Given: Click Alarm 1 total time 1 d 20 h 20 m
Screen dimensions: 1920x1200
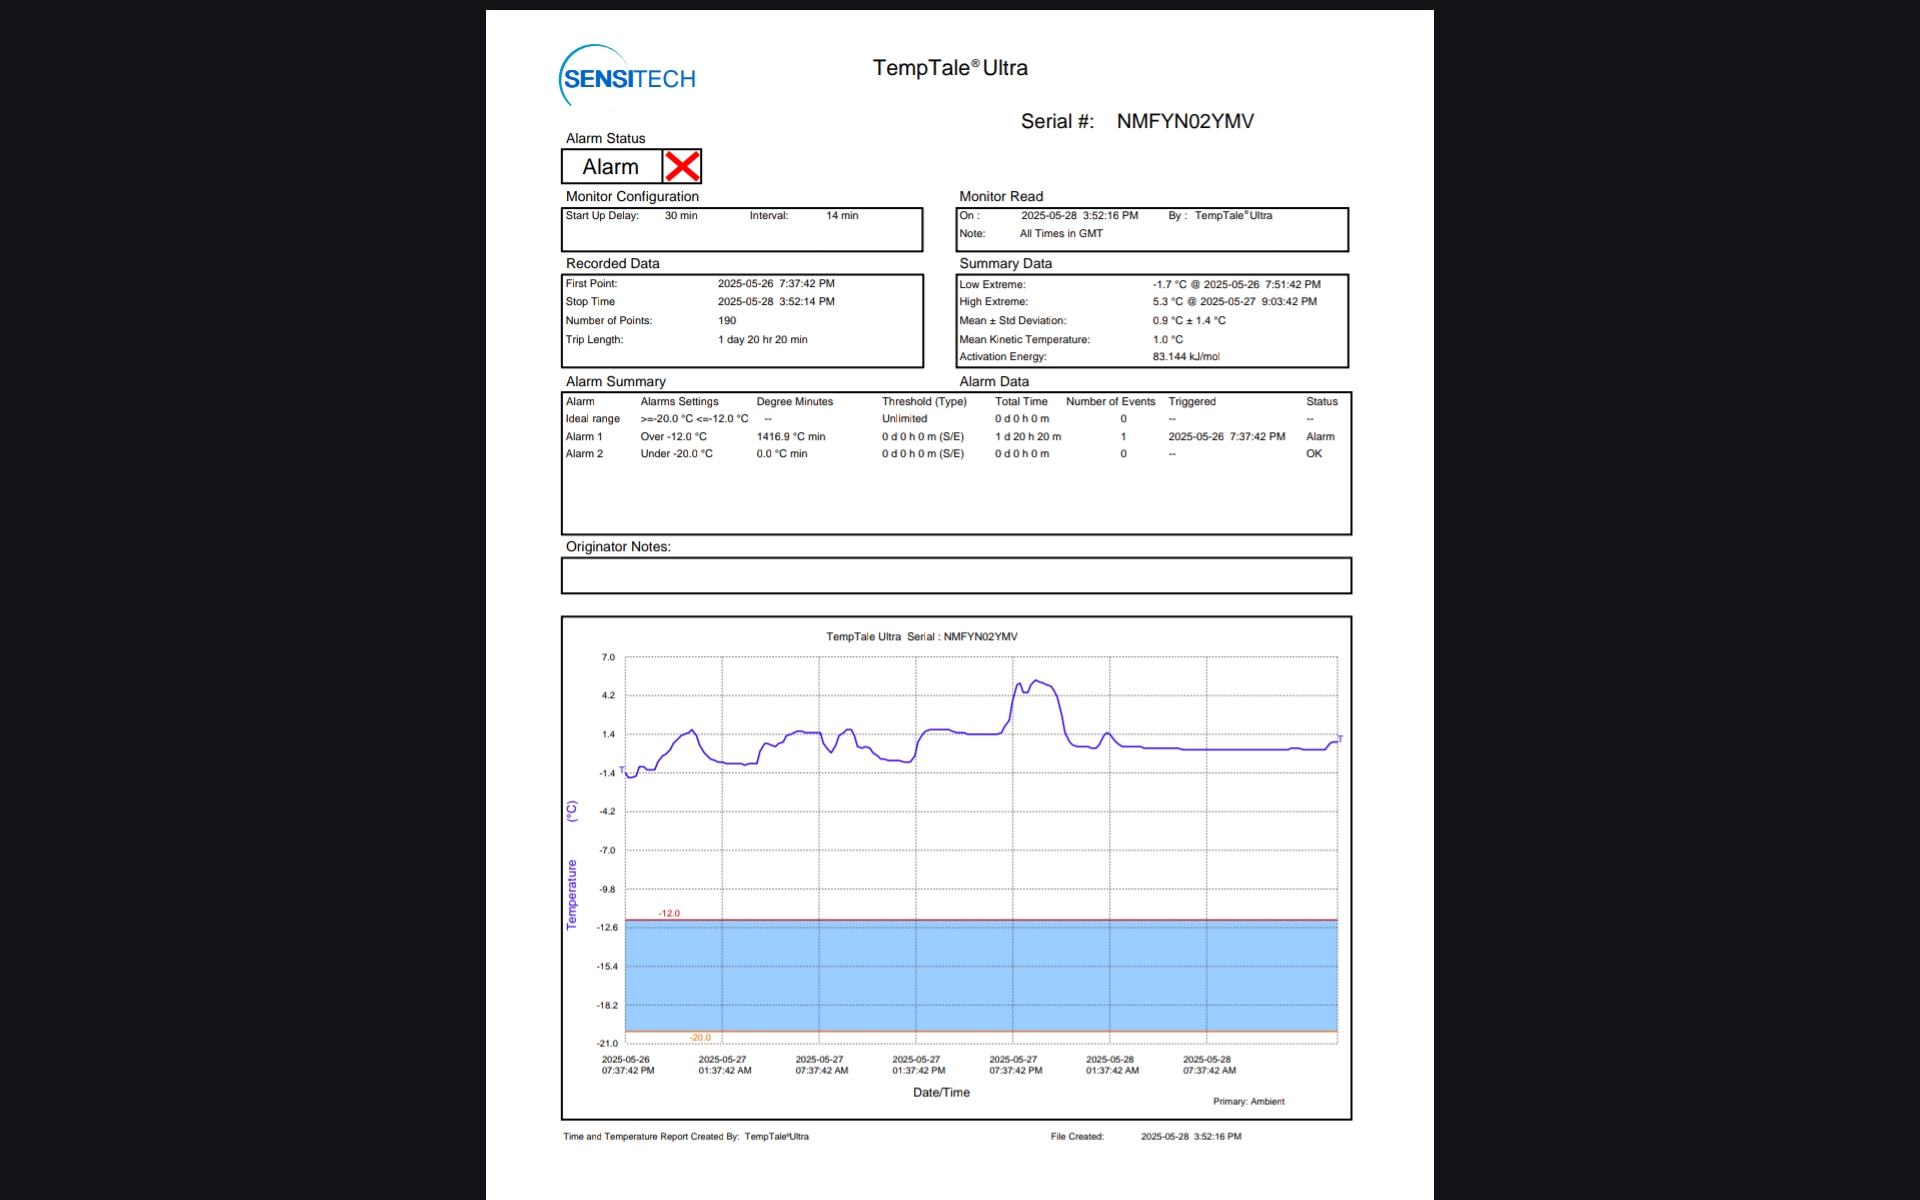Looking at the screenshot, I should coord(1028,437).
